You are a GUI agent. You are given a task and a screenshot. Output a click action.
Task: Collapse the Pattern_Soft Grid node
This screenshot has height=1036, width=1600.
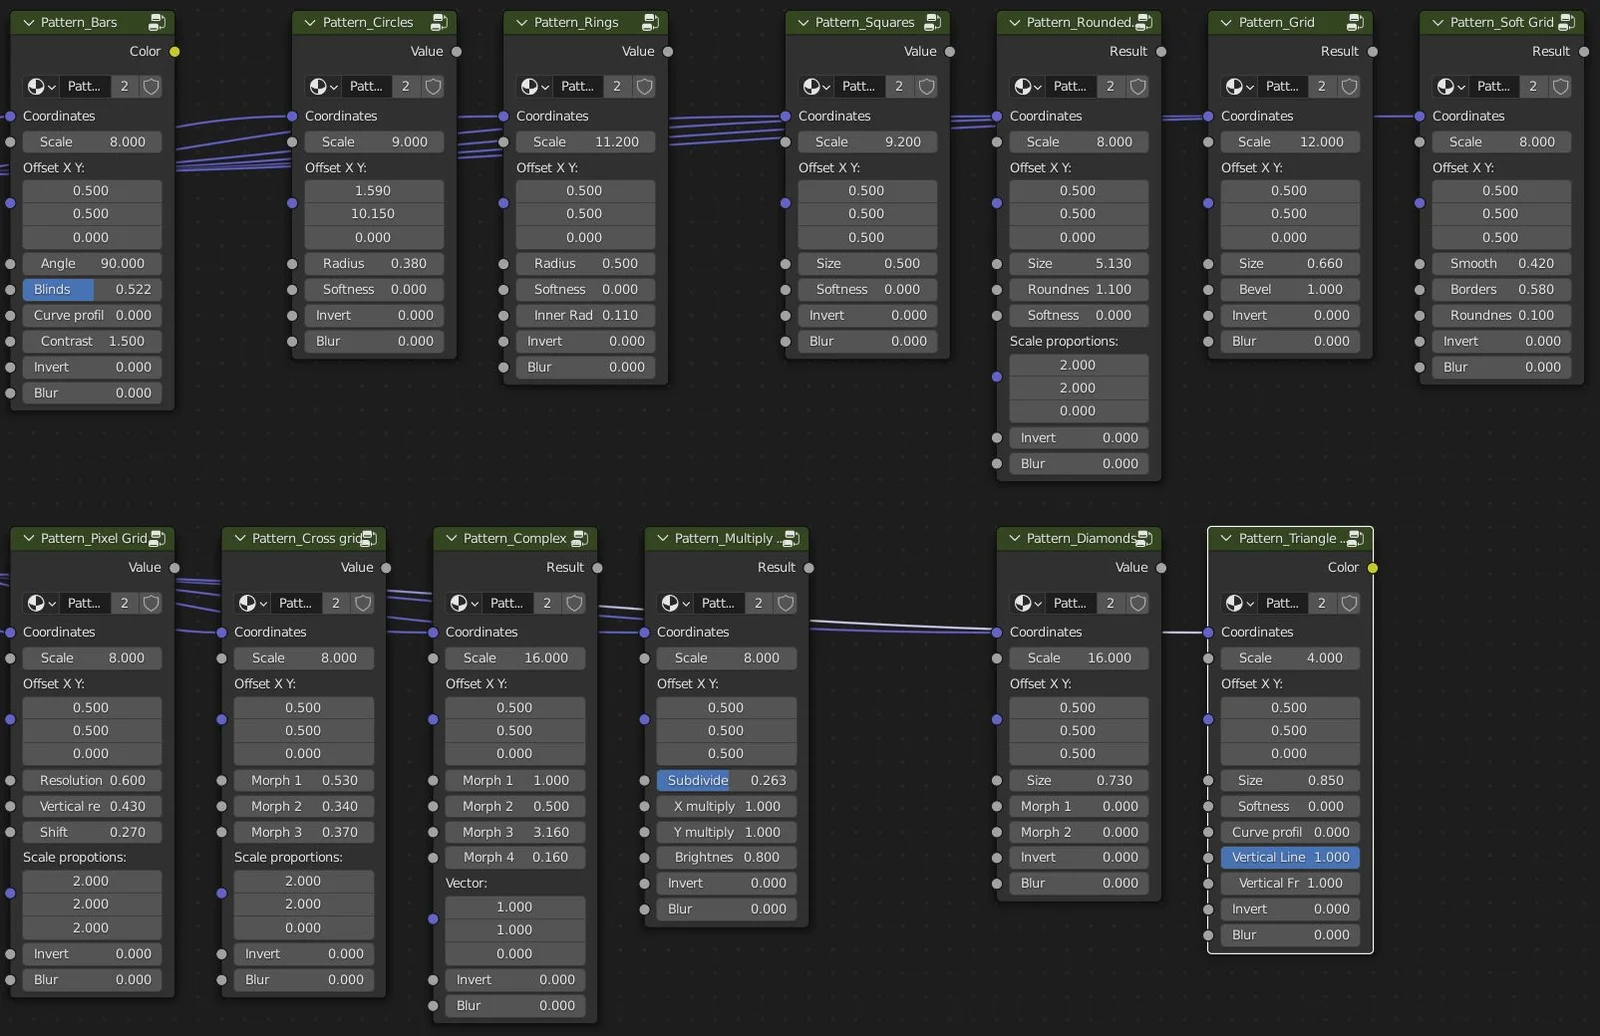pyautogui.click(x=1437, y=21)
